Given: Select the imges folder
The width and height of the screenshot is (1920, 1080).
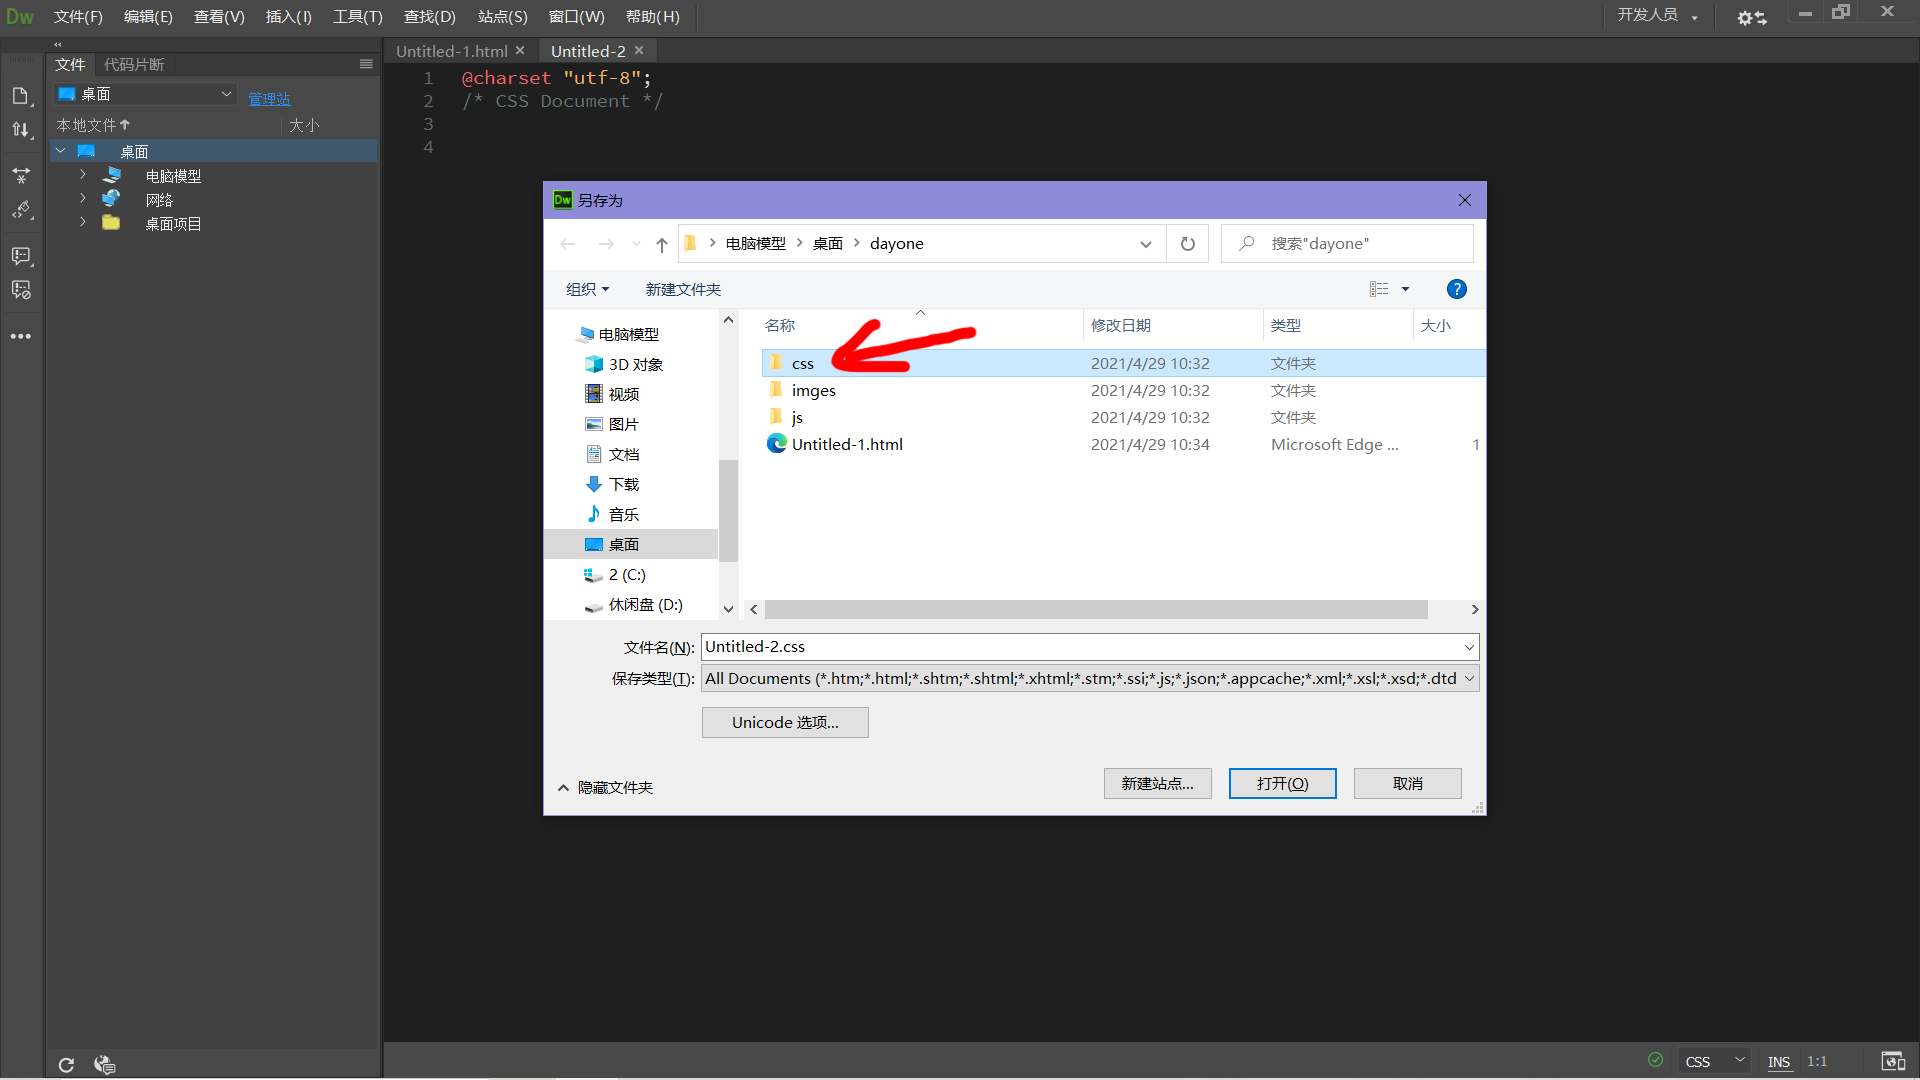Looking at the screenshot, I should [1122, 391].
